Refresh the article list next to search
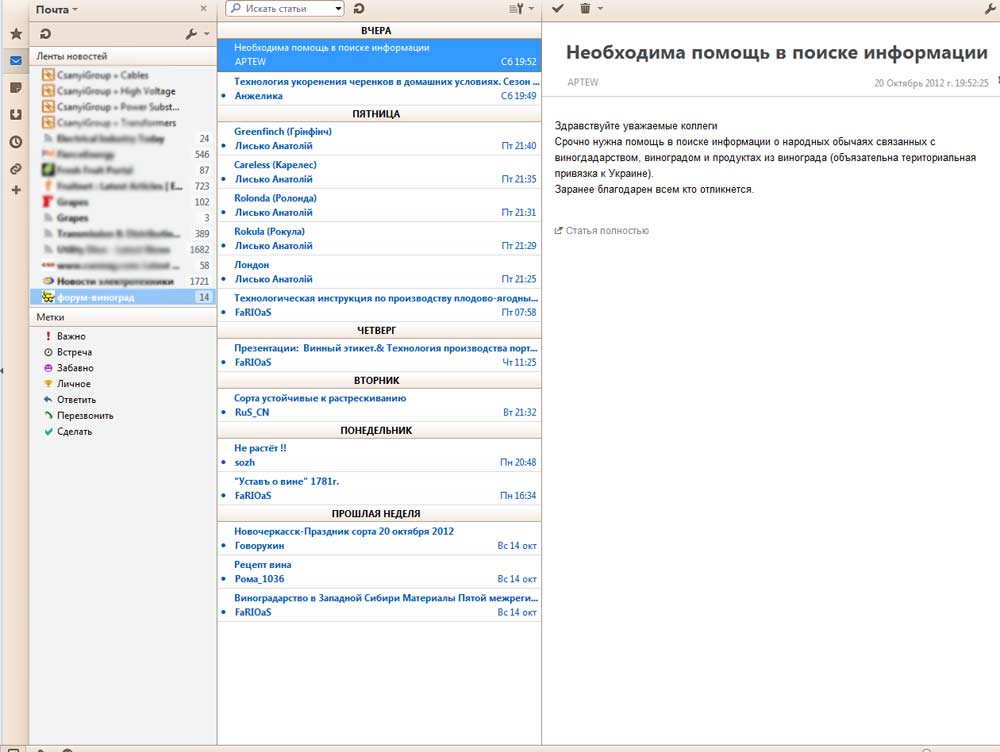The height and width of the screenshot is (752, 1000). [x=359, y=8]
